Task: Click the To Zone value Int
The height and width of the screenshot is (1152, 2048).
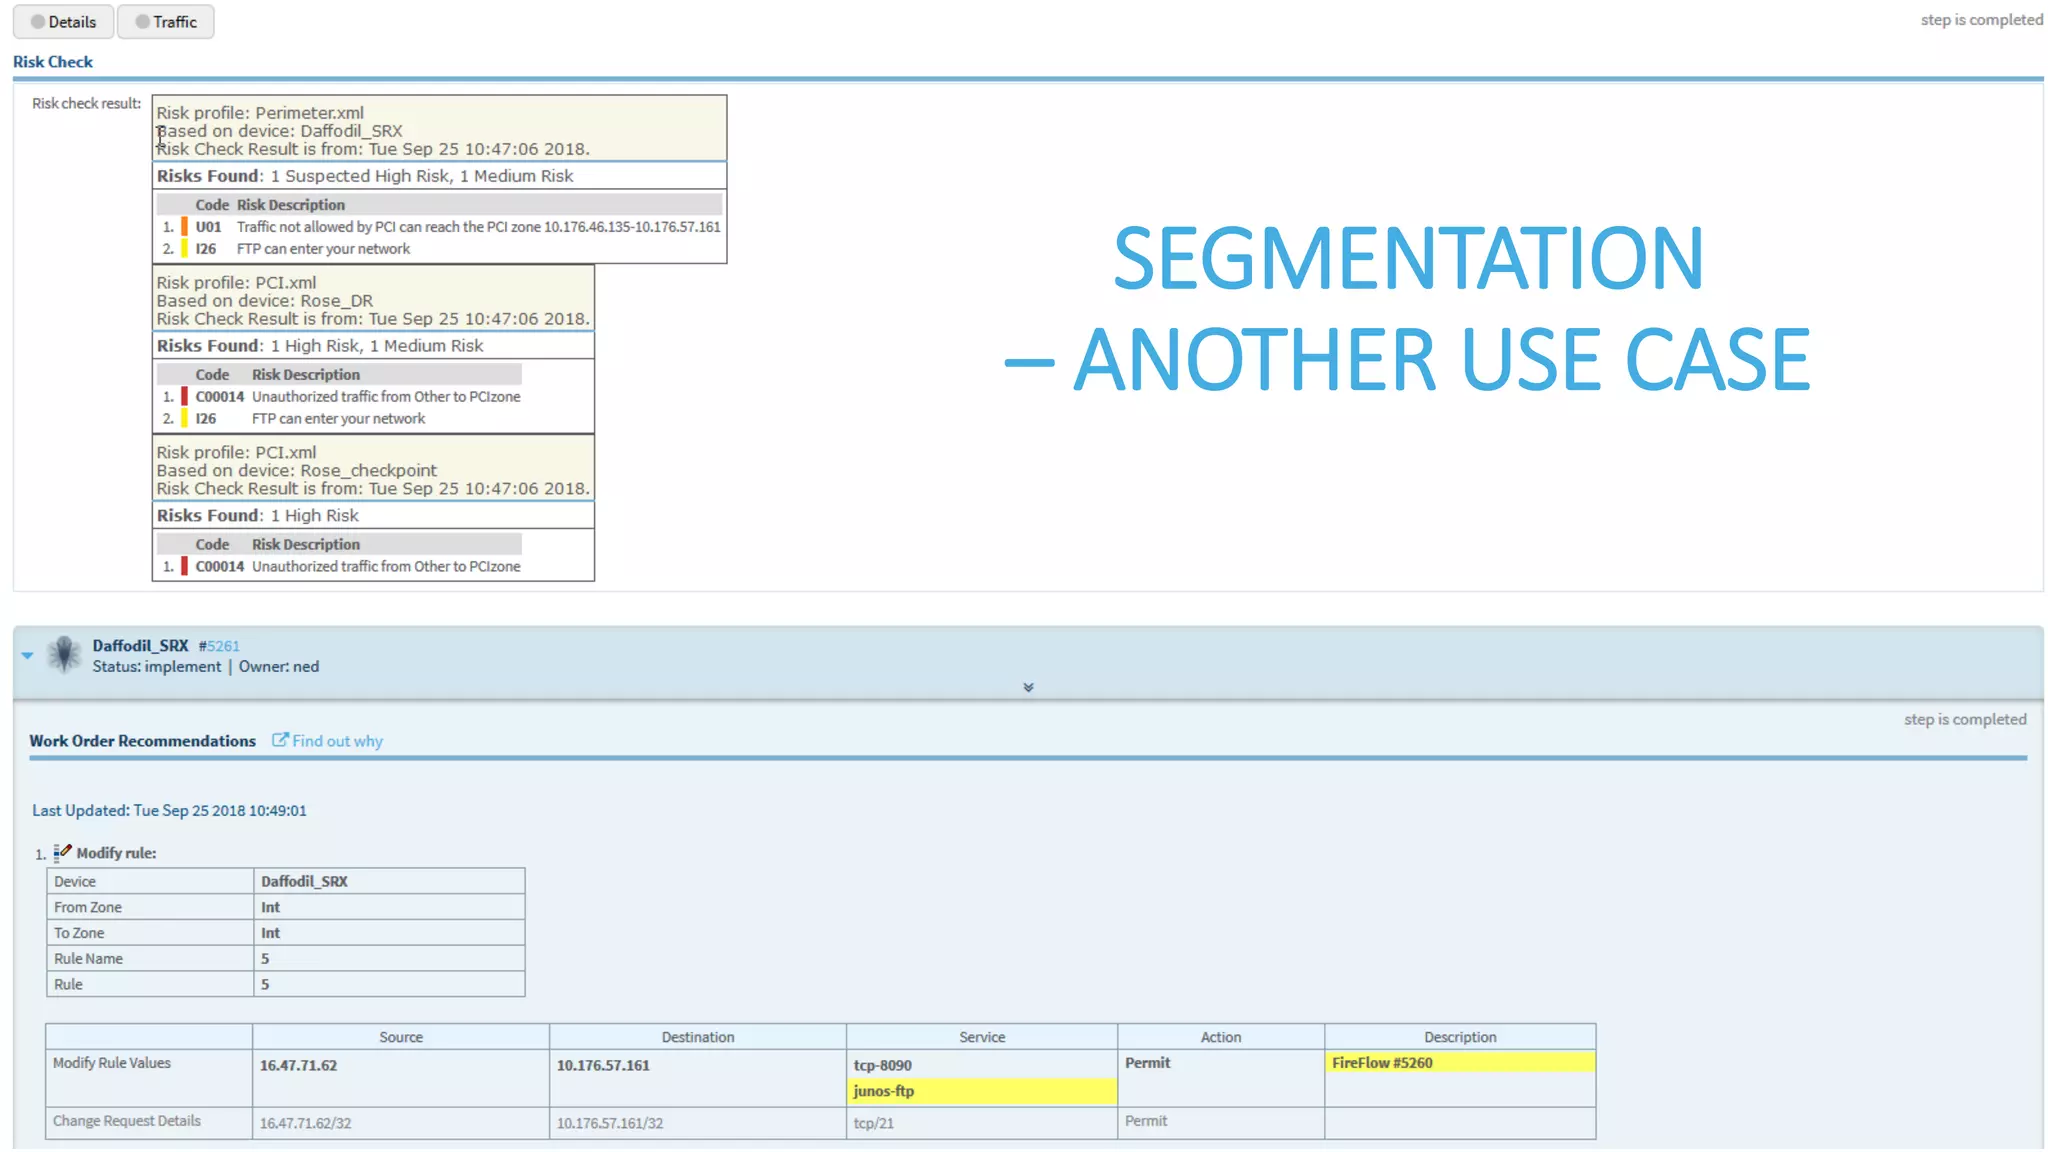Action: pyautogui.click(x=270, y=933)
